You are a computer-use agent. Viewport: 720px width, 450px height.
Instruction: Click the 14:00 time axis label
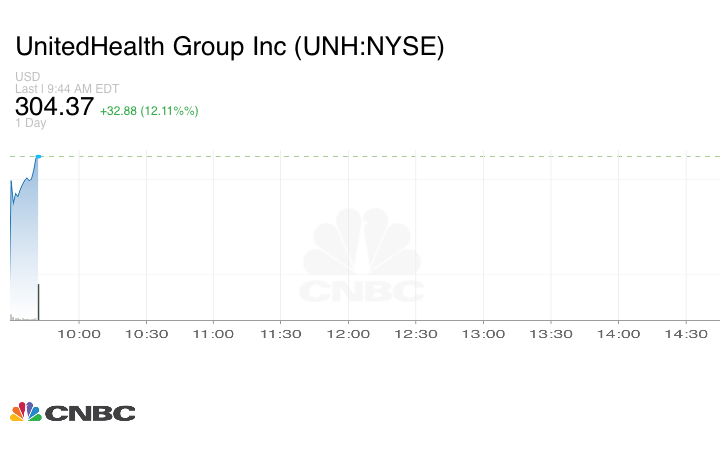point(618,334)
